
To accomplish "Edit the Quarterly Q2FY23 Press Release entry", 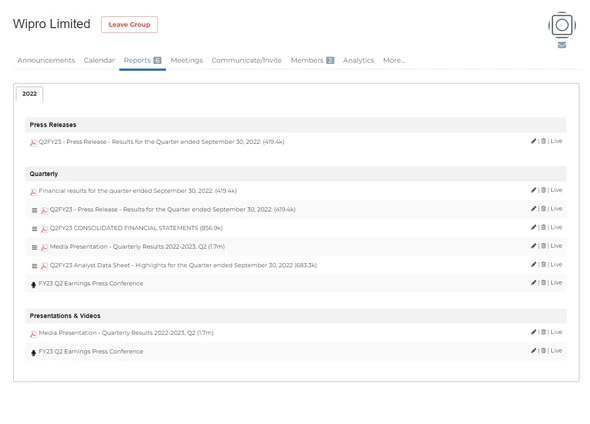I will (x=533, y=209).
